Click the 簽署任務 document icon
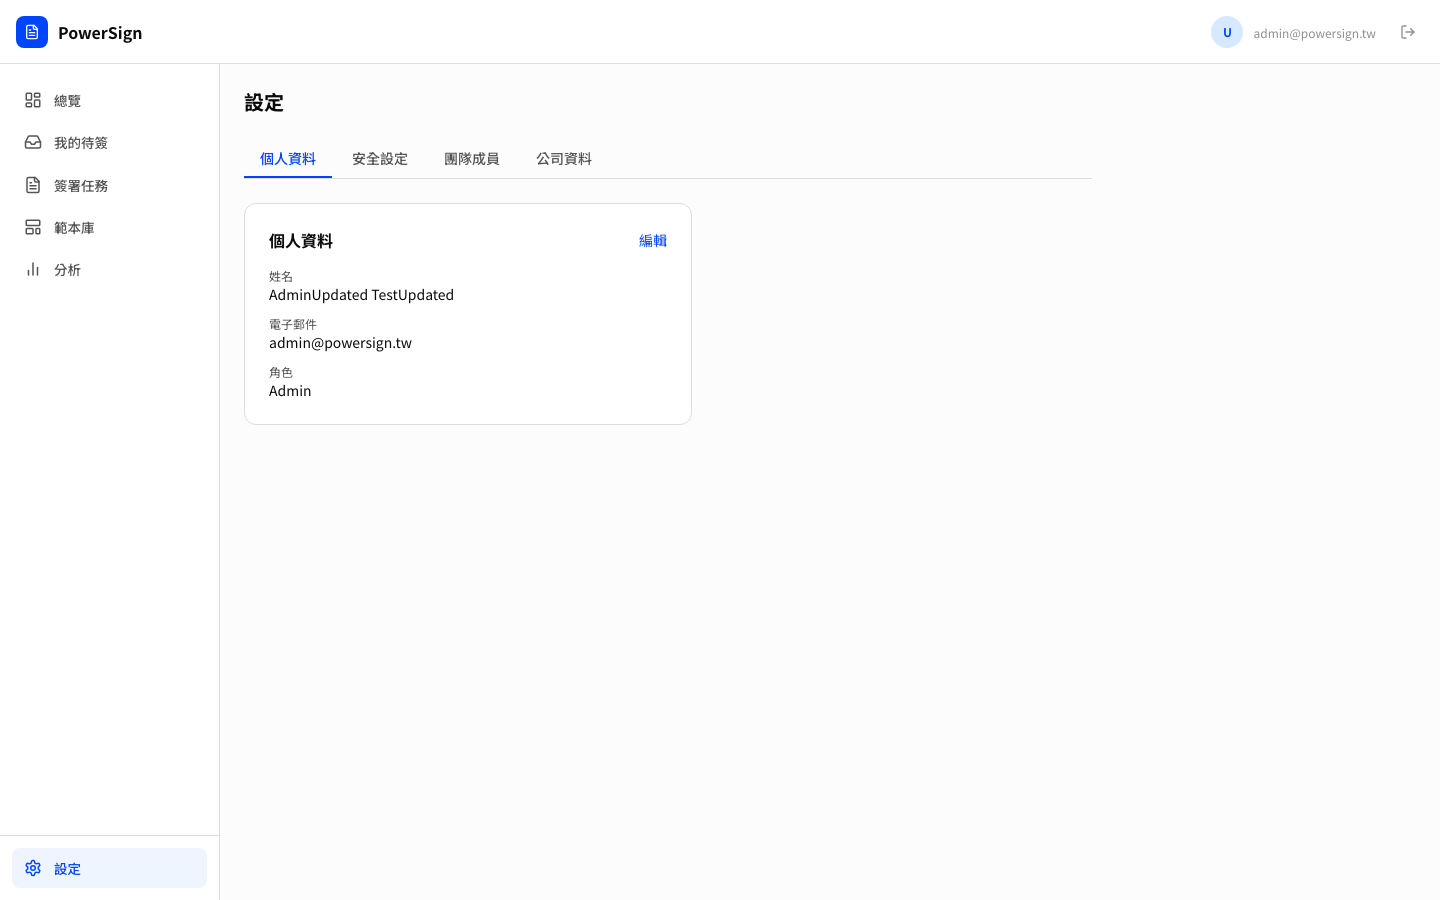The image size is (1440, 900). [x=32, y=185]
